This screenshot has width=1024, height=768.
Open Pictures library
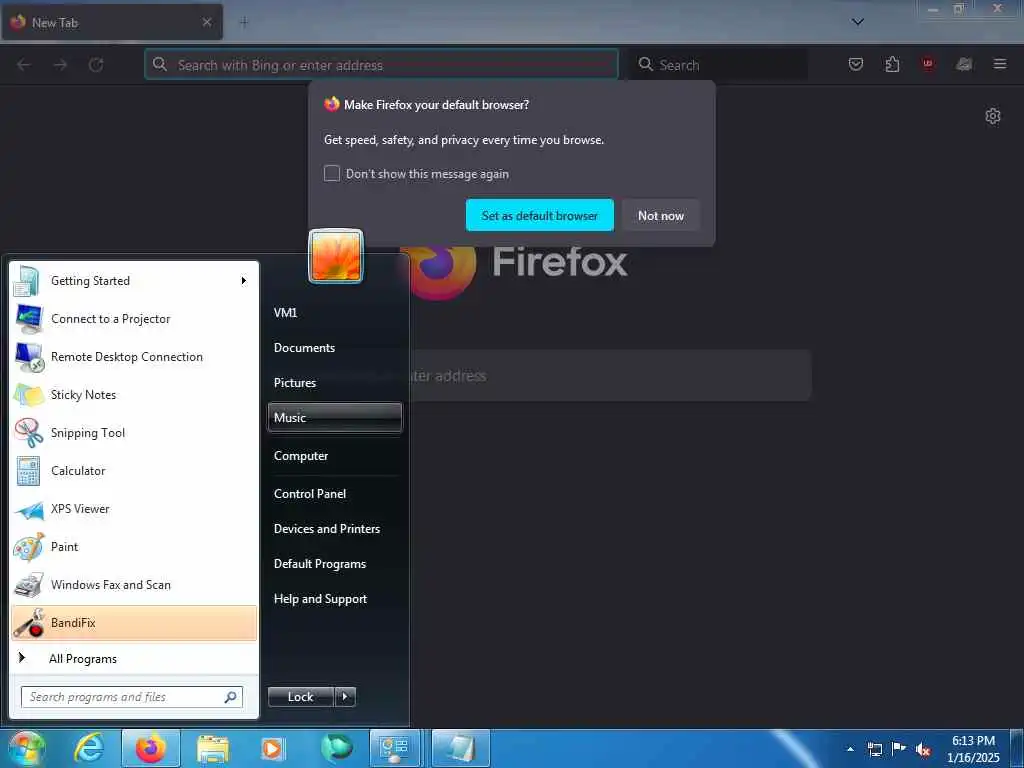[x=334, y=383]
